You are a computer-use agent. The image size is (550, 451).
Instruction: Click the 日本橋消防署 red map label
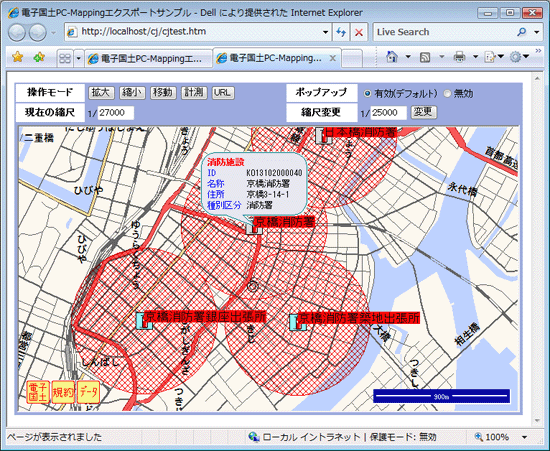pos(360,132)
